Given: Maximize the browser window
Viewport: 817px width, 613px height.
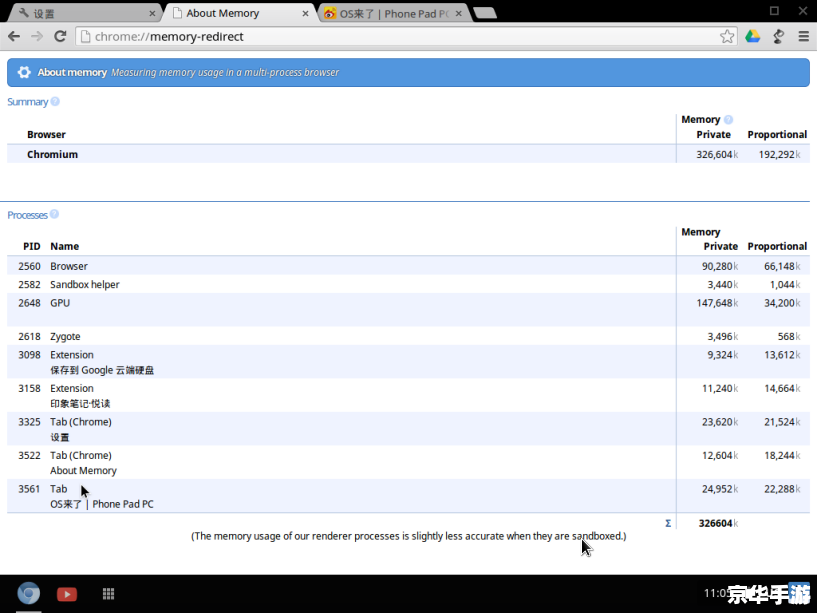Looking at the screenshot, I should (x=774, y=10).
